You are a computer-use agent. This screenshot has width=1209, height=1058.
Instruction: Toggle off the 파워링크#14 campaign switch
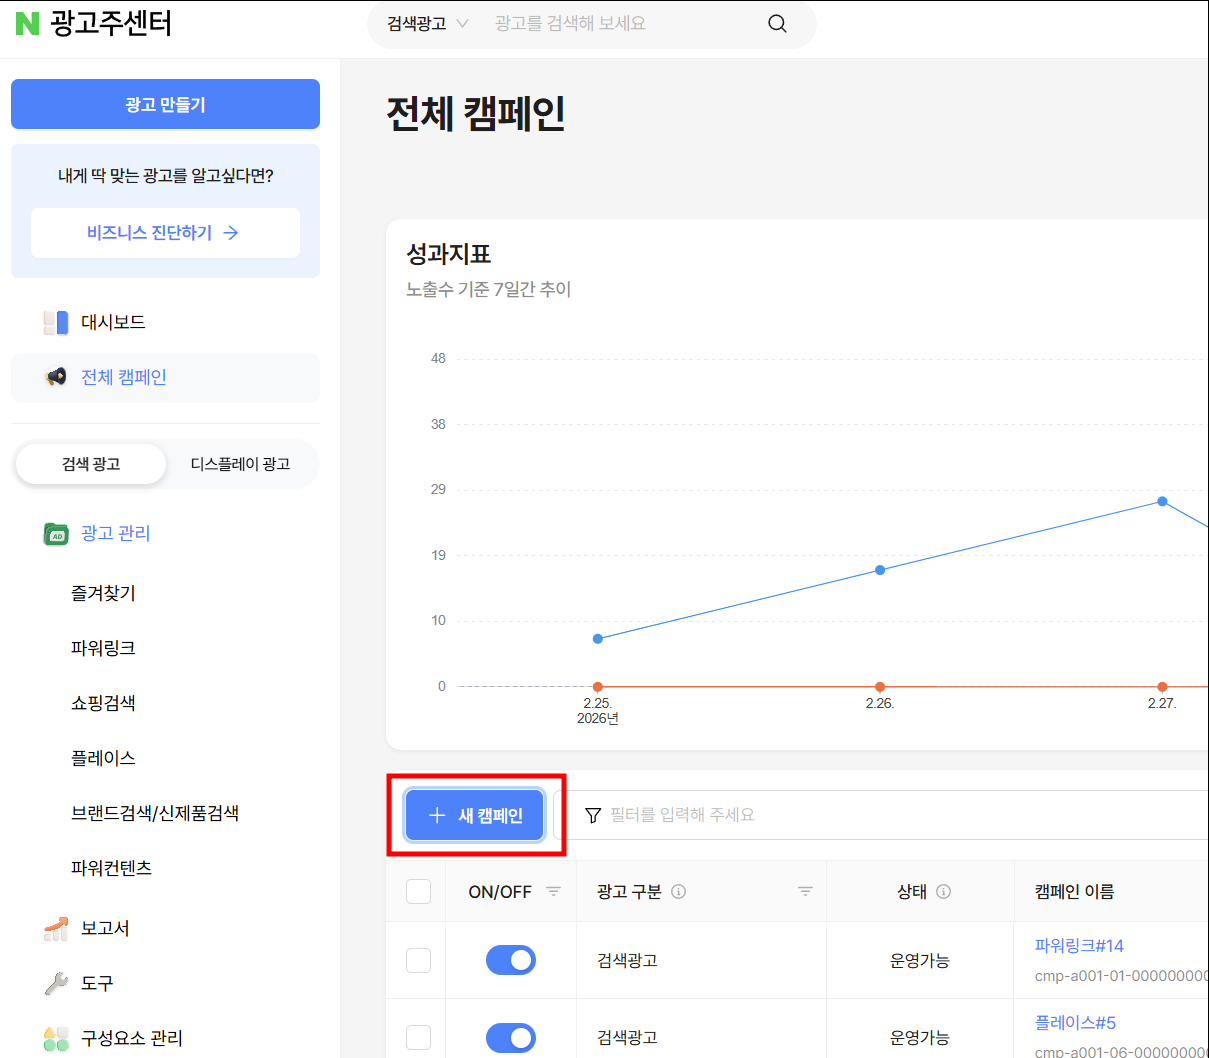pyautogui.click(x=511, y=960)
